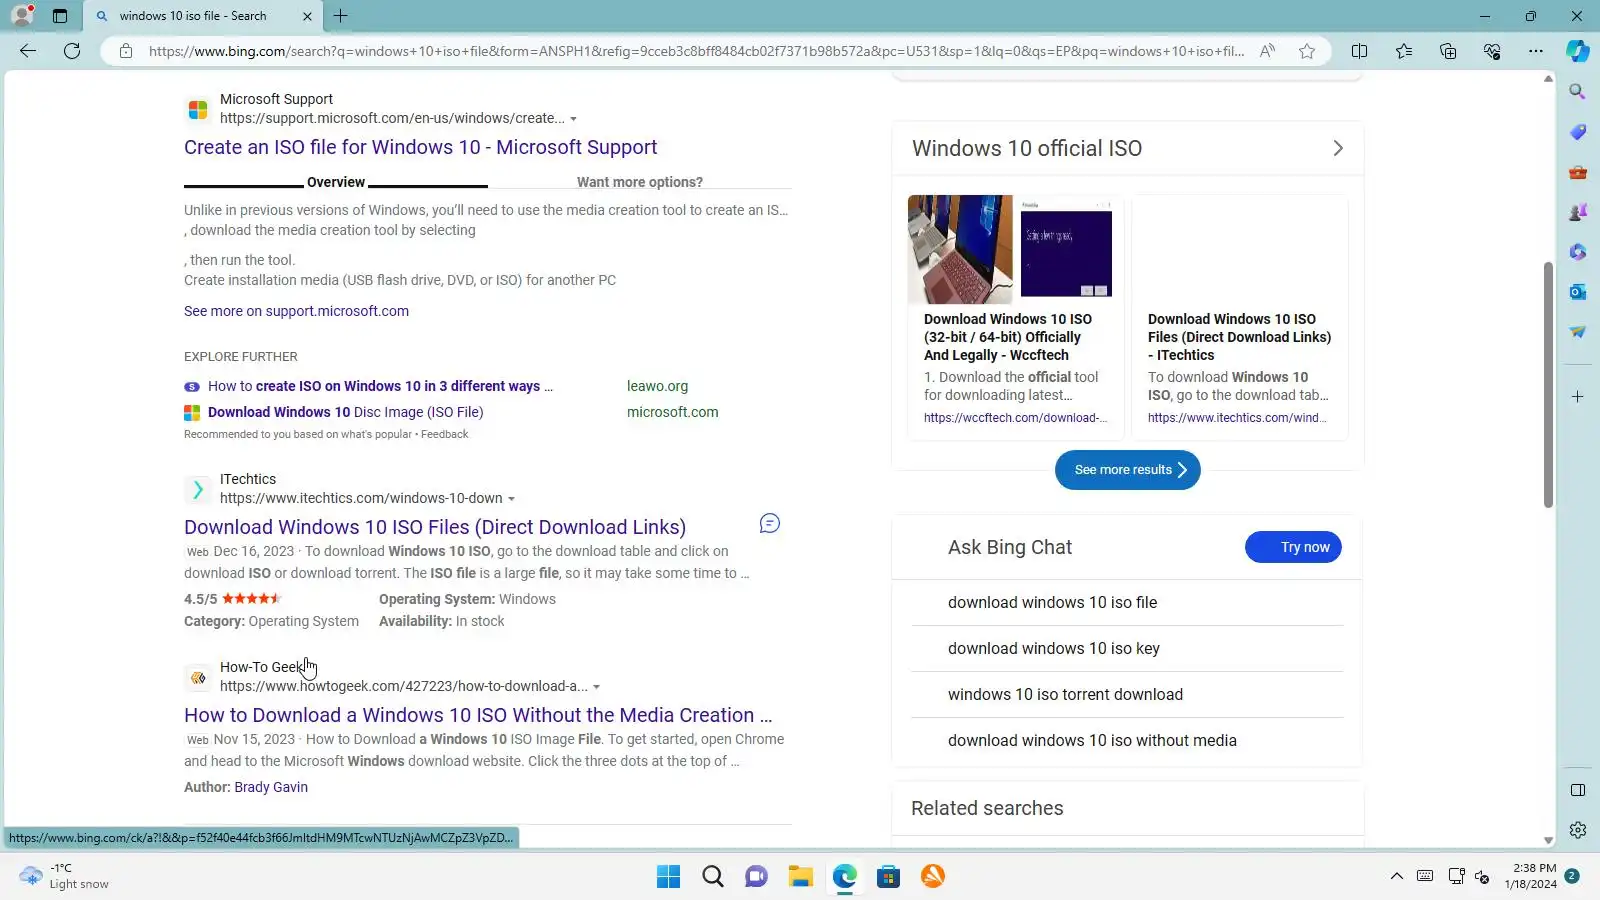The width and height of the screenshot is (1600, 900).
Task: Open the taskbar clock and date
Action: [x=1531, y=877]
